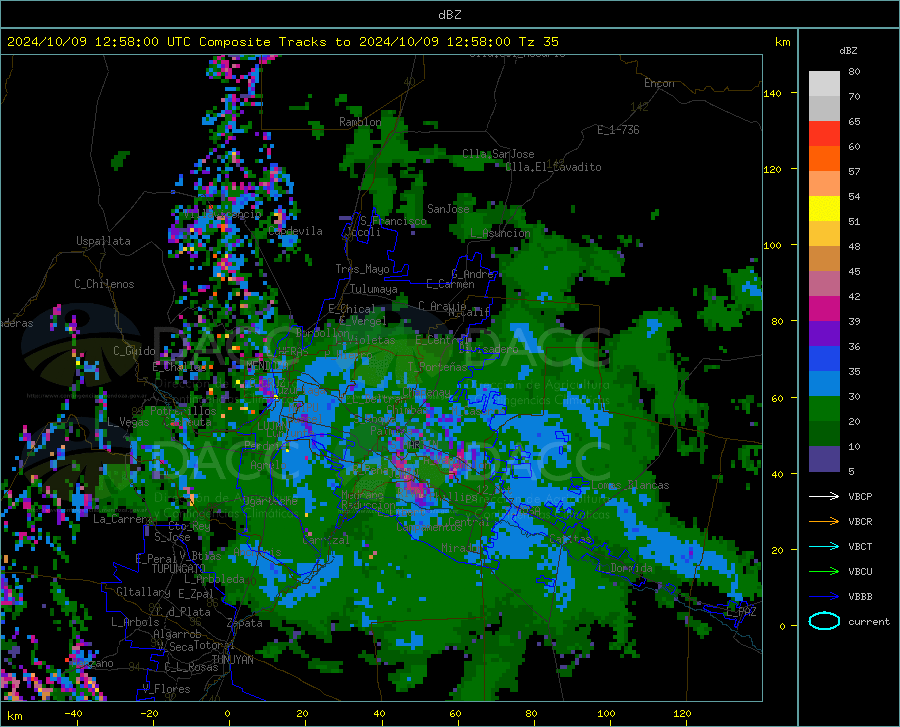The width and height of the screenshot is (900, 727).
Task: Pick the magenta 39-42 dBZ swatch
Action: (x=824, y=309)
